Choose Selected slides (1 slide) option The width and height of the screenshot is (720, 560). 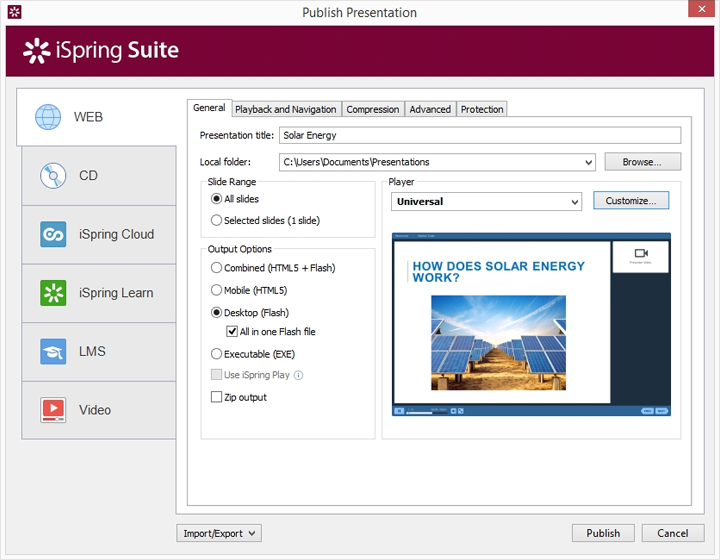(x=216, y=220)
